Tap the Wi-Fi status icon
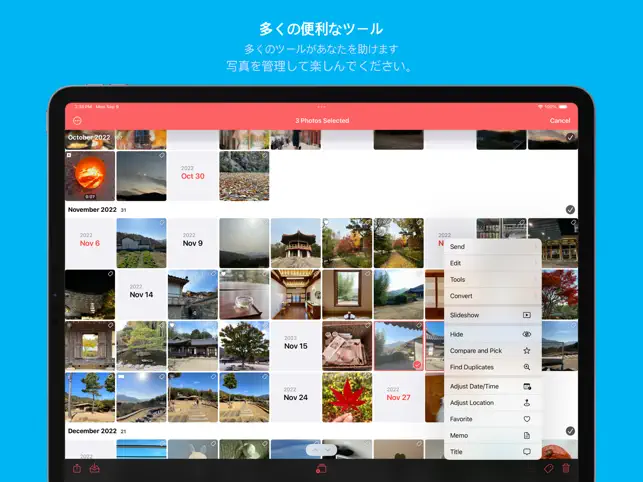 click(x=540, y=107)
